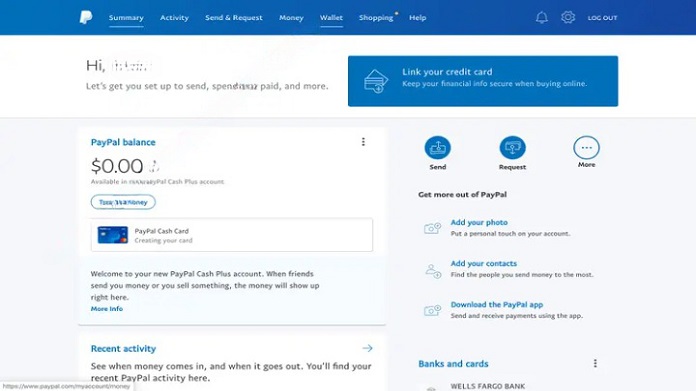696x391 pixels.
Task: Open the More actions circle
Action: pos(586,147)
